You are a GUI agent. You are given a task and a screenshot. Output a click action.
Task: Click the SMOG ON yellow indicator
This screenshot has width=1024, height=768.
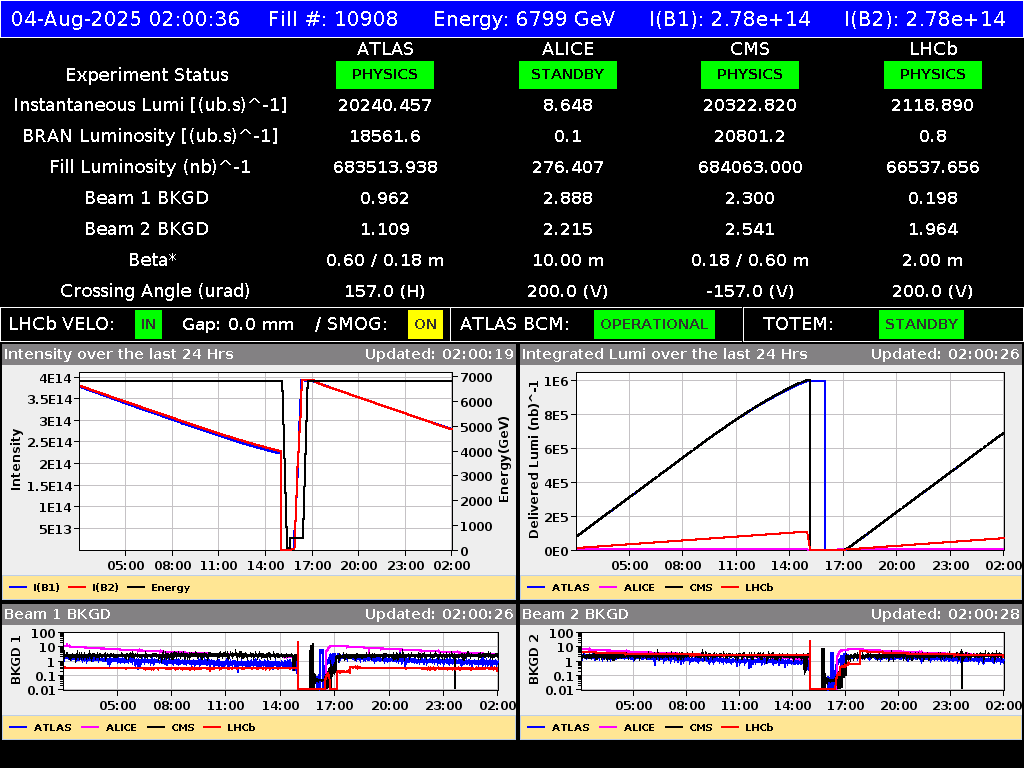point(425,324)
